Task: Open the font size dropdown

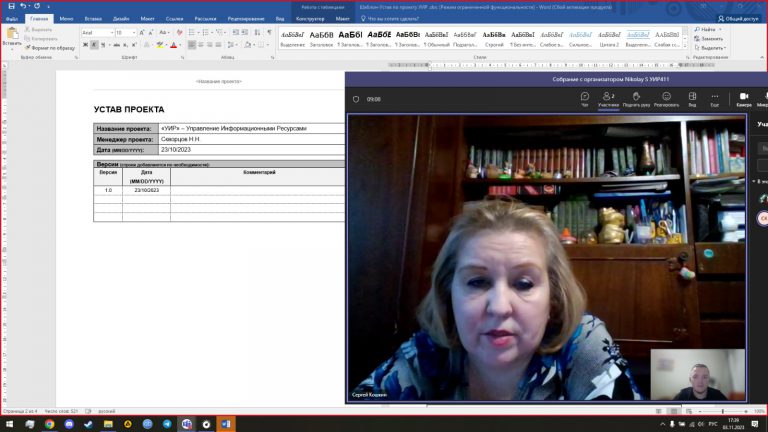Action: coord(134,32)
